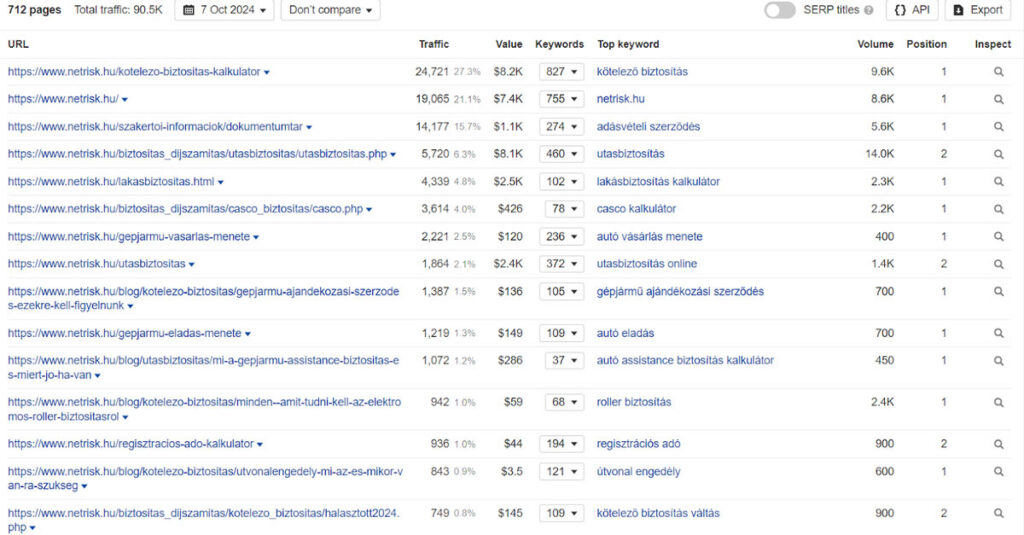
Task: Sort by the Top keyword column header
Action: [628, 44]
